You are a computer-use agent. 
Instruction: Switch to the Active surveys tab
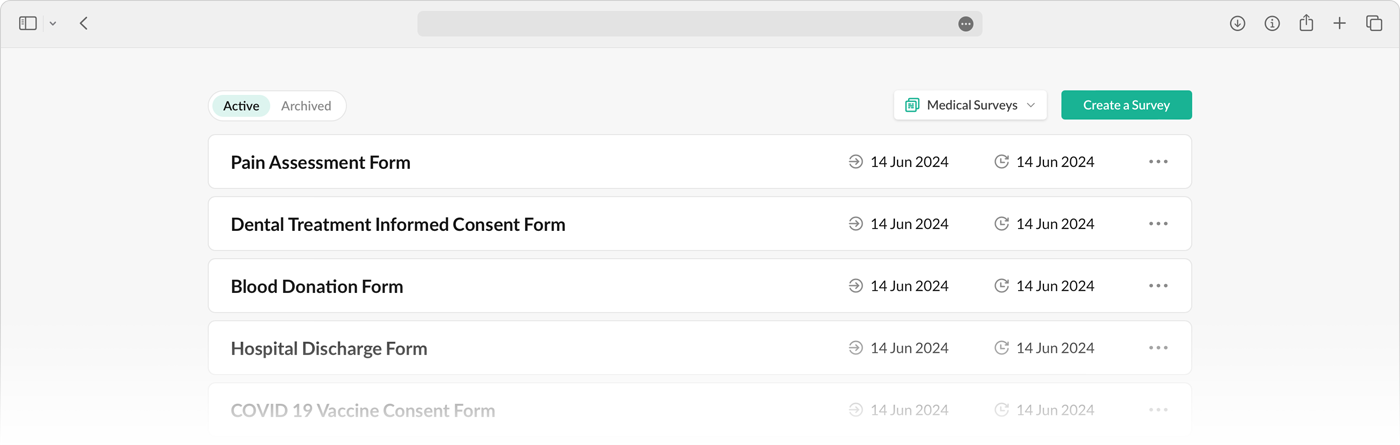click(241, 106)
